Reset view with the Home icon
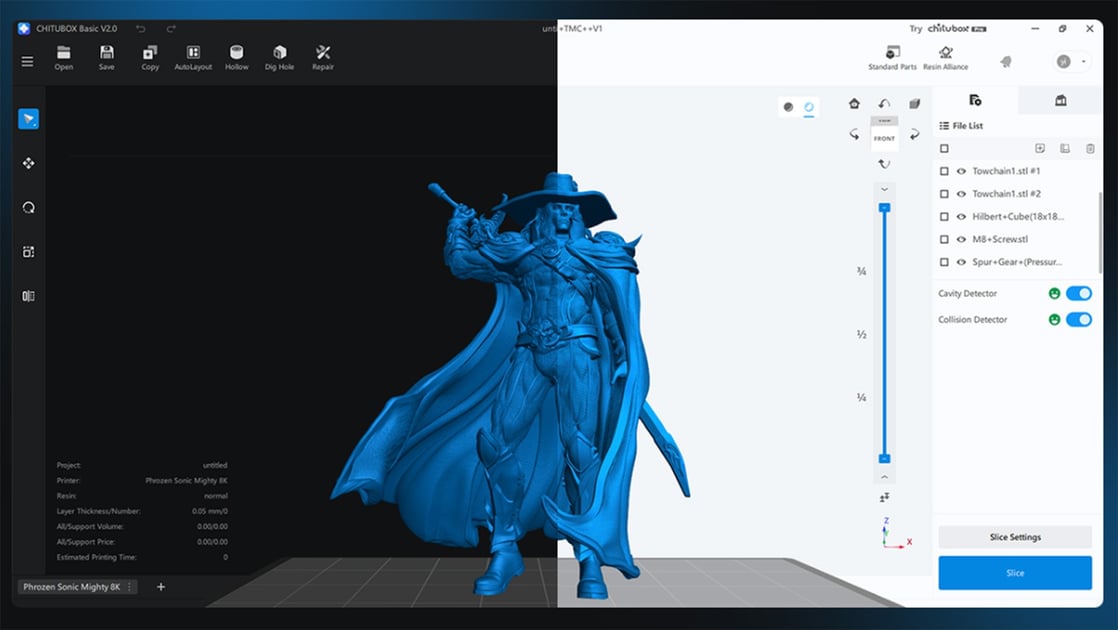This screenshot has height=630, width=1118. pos(854,104)
